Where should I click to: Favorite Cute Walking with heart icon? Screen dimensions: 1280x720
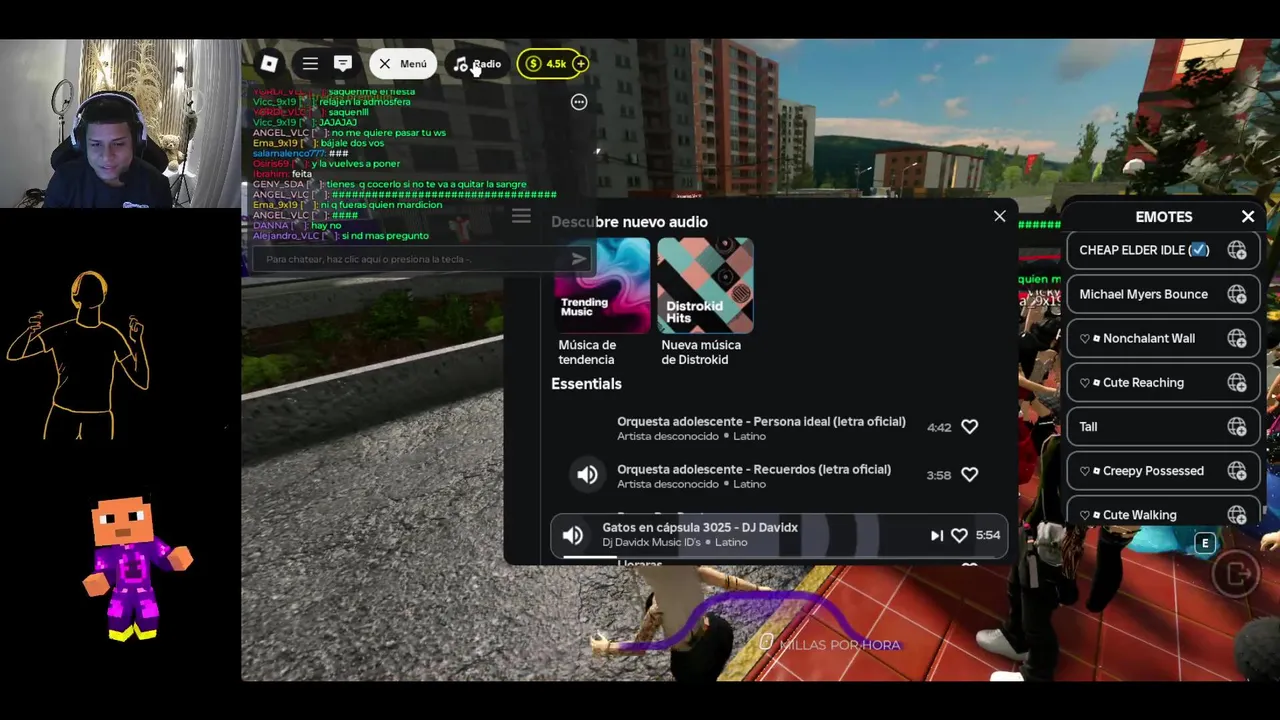pos(1085,515)
